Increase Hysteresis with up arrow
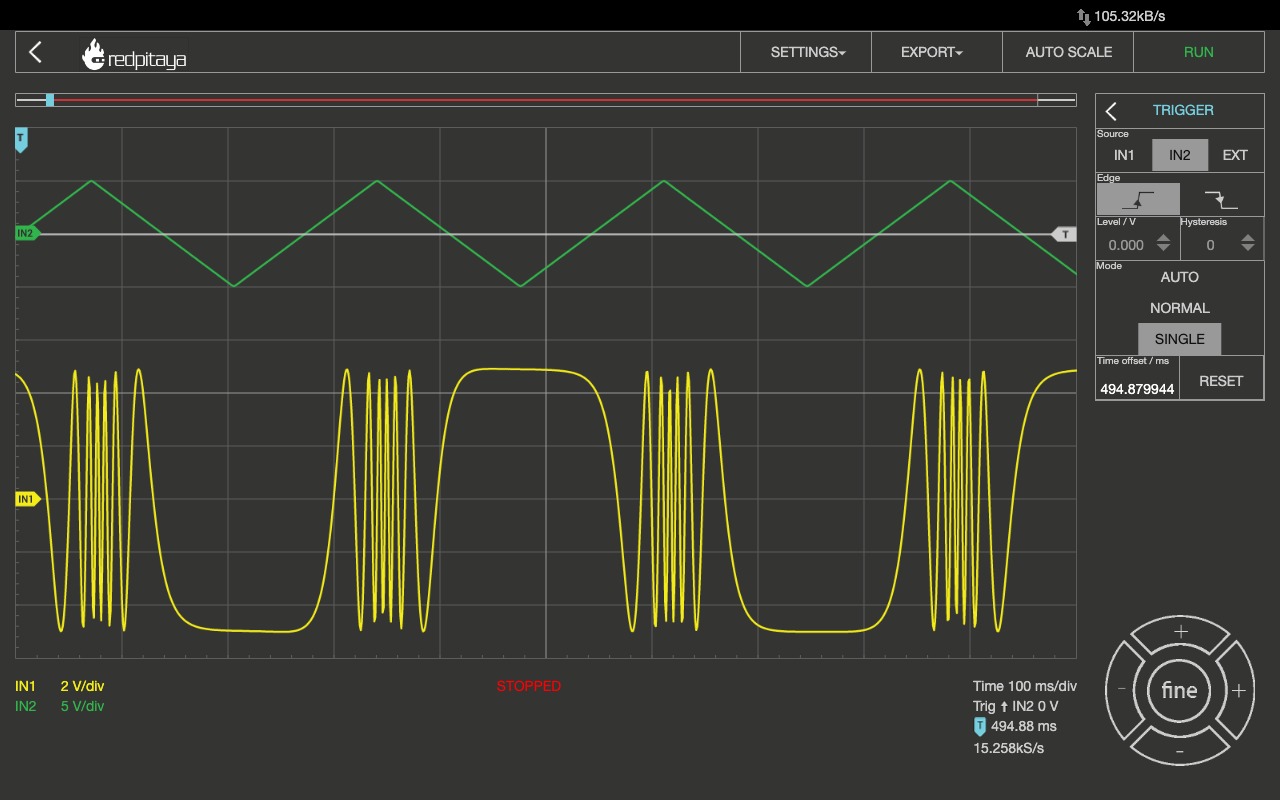The width and height of the screenshot is (1280, 800). click(1248, 239)
